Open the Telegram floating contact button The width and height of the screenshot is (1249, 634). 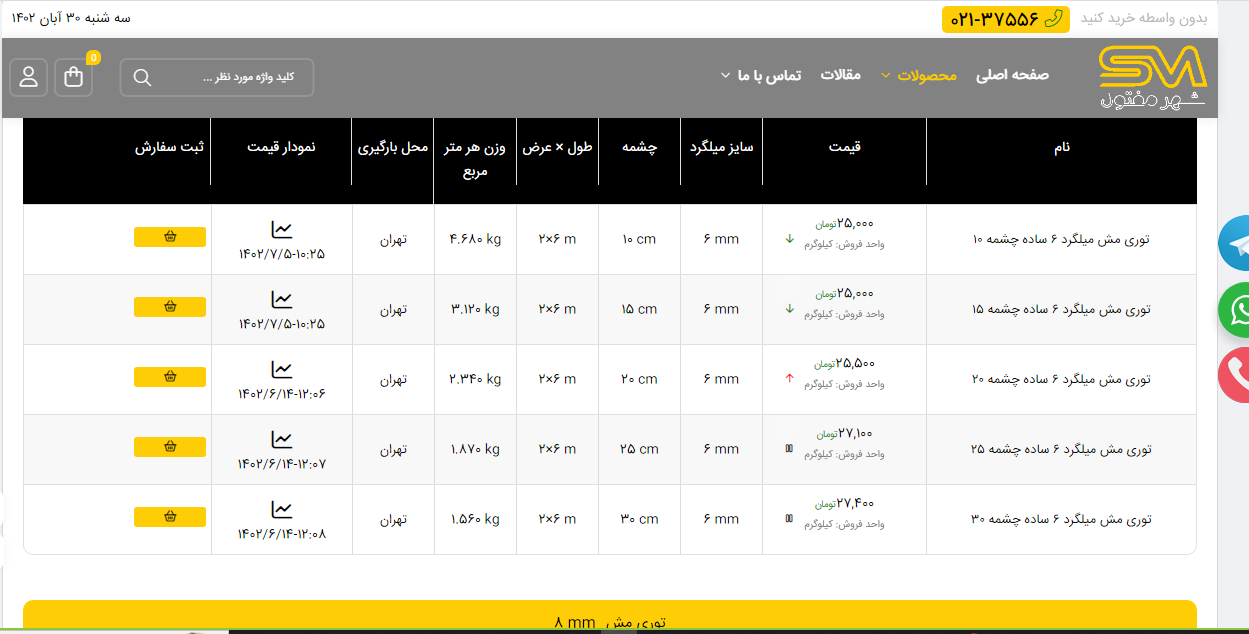[x=1236, y=242]
